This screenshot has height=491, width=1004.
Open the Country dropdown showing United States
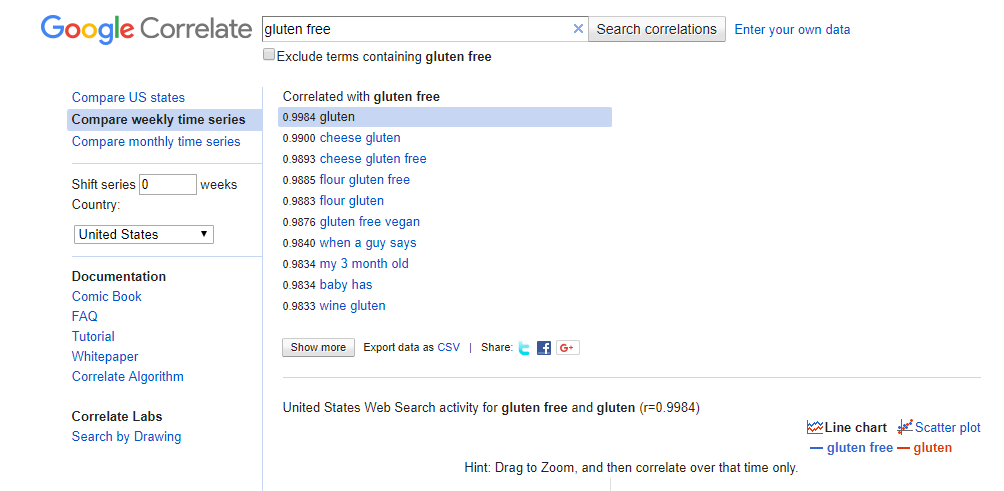click(144, 234)
